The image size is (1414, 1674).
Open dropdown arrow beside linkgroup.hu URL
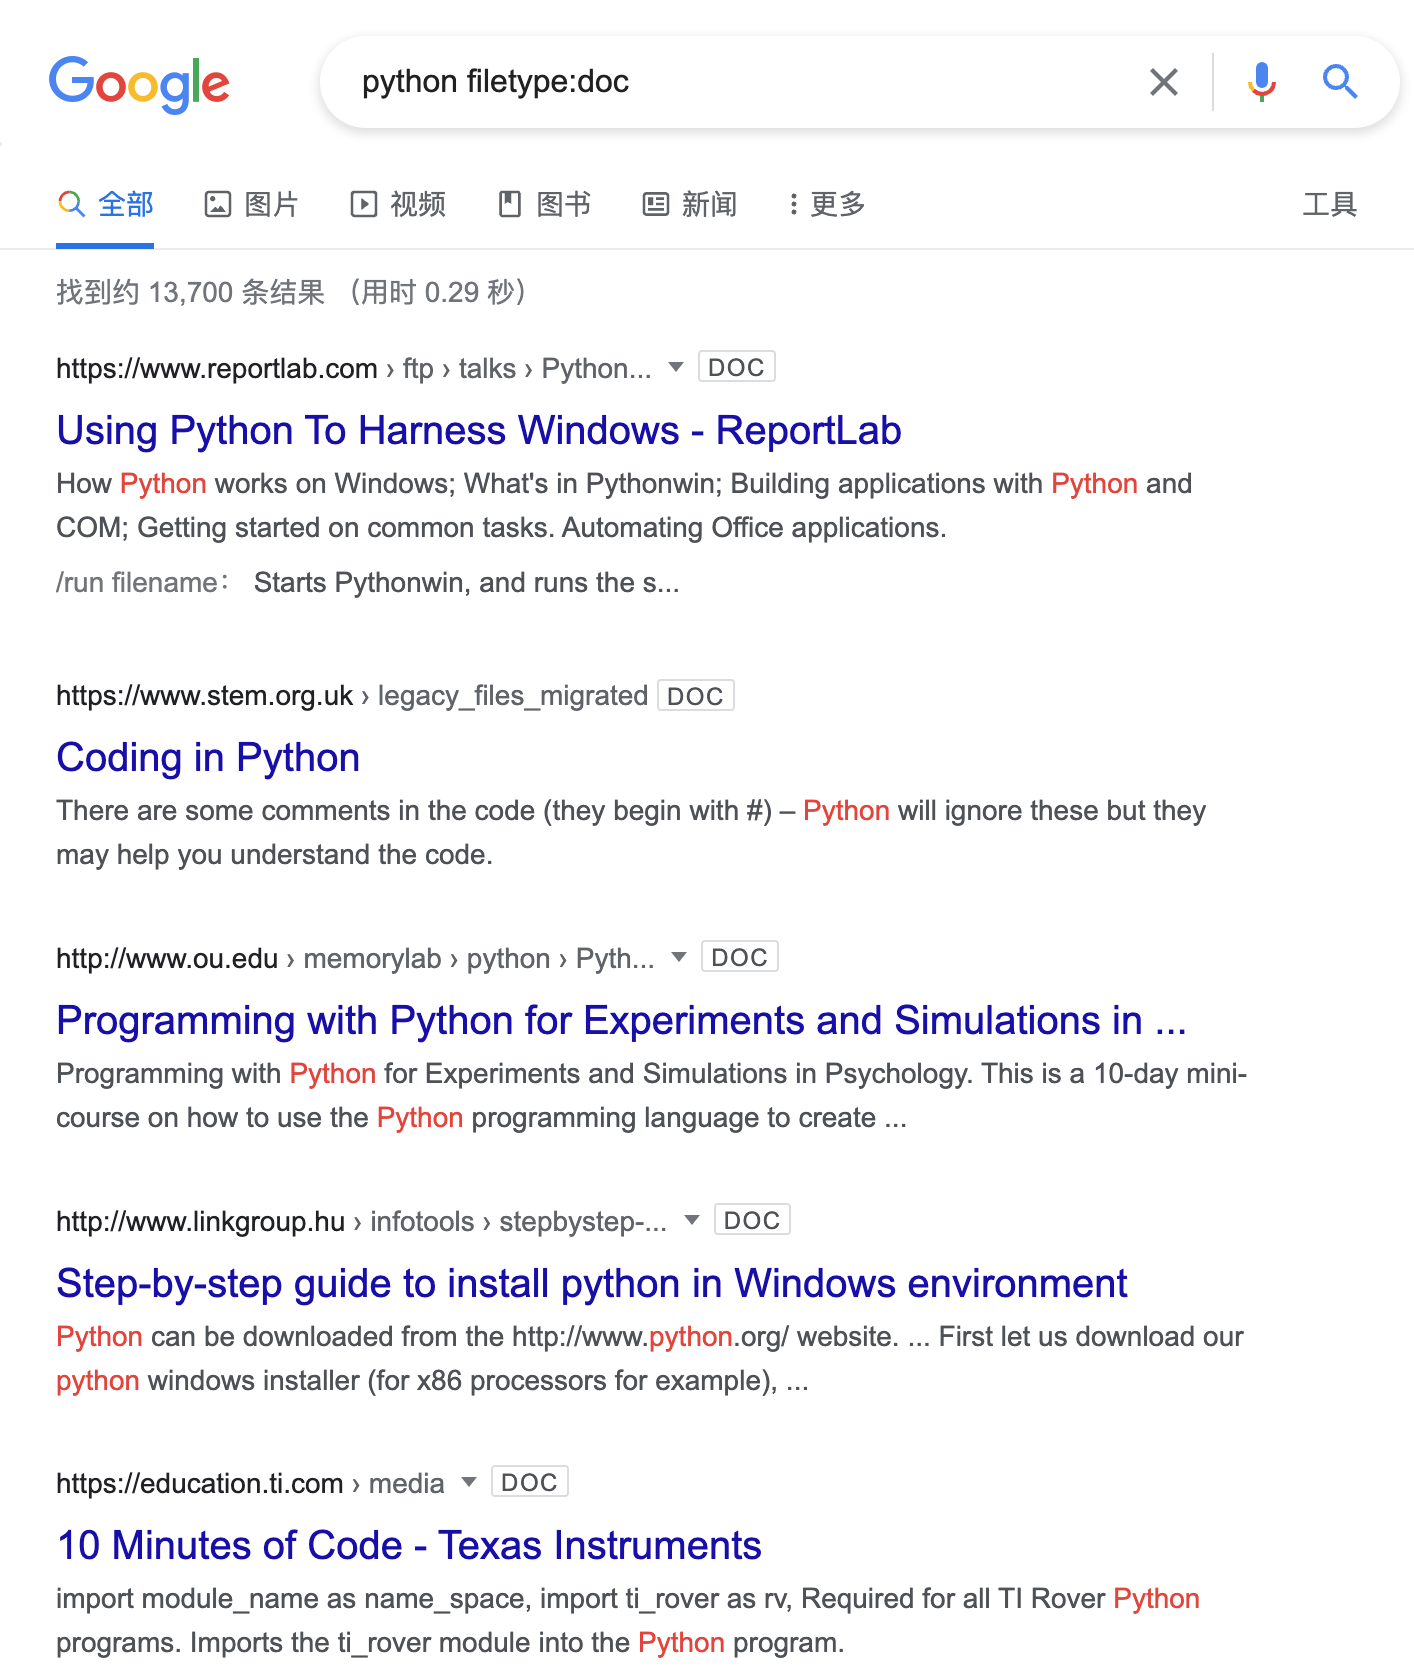pyautogui.click(x=691, y=1220)
